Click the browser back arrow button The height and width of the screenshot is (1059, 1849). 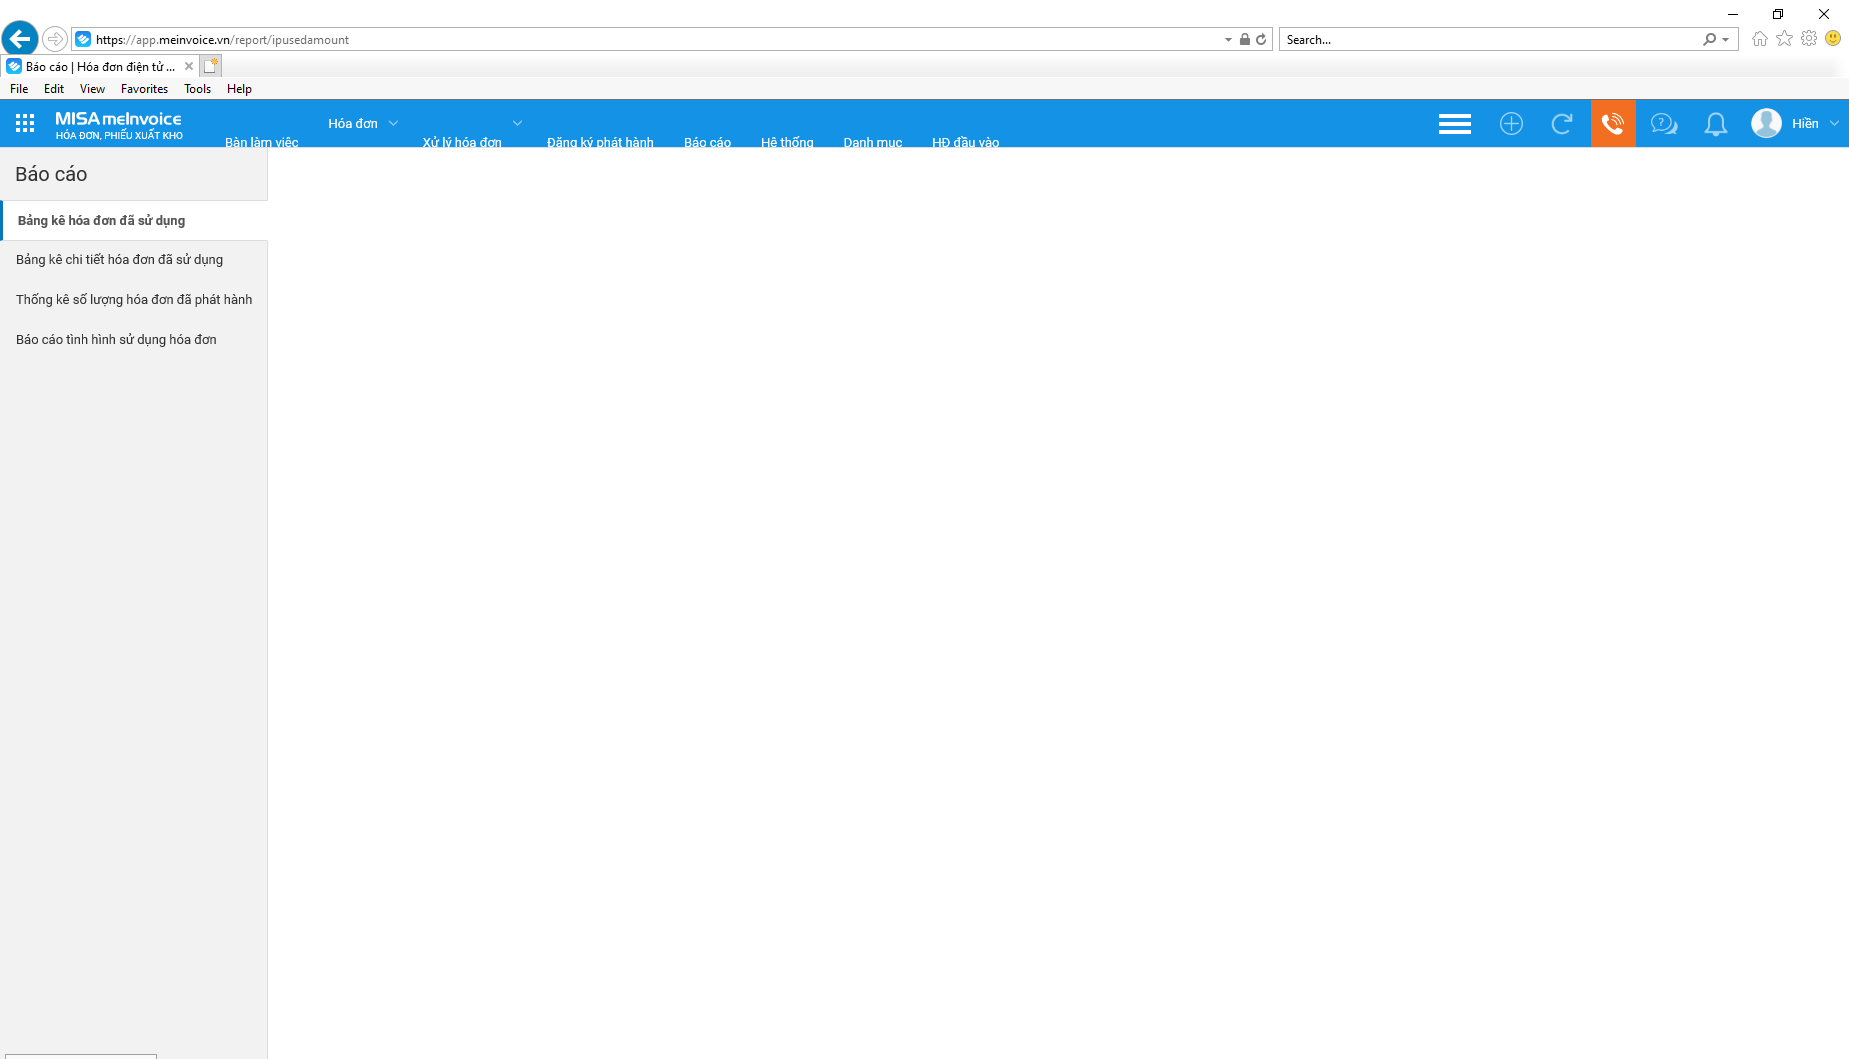tap(20, 39)
